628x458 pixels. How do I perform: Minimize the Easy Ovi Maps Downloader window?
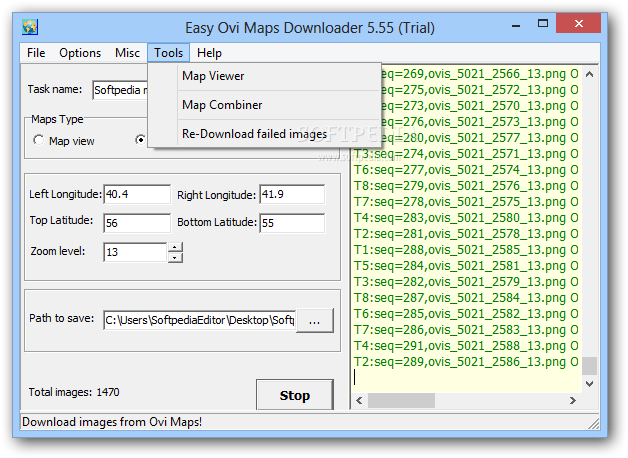pos(516,25)
